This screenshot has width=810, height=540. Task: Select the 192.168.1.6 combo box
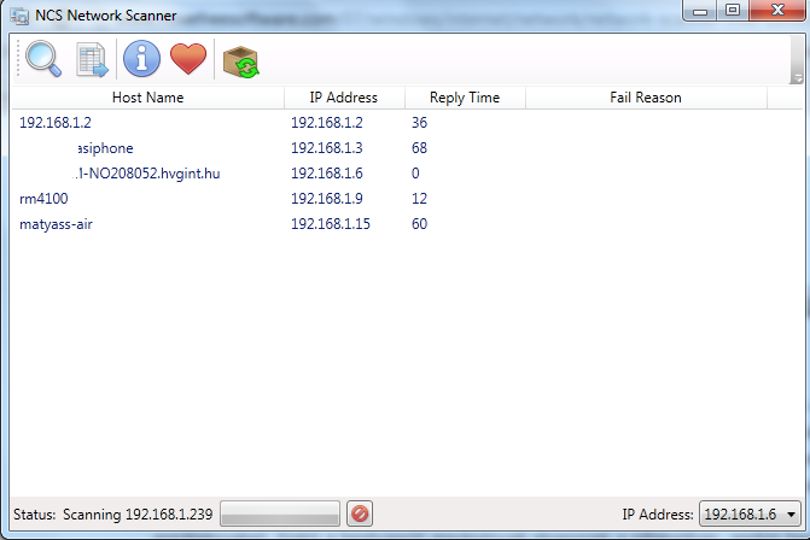coord(750,514)
